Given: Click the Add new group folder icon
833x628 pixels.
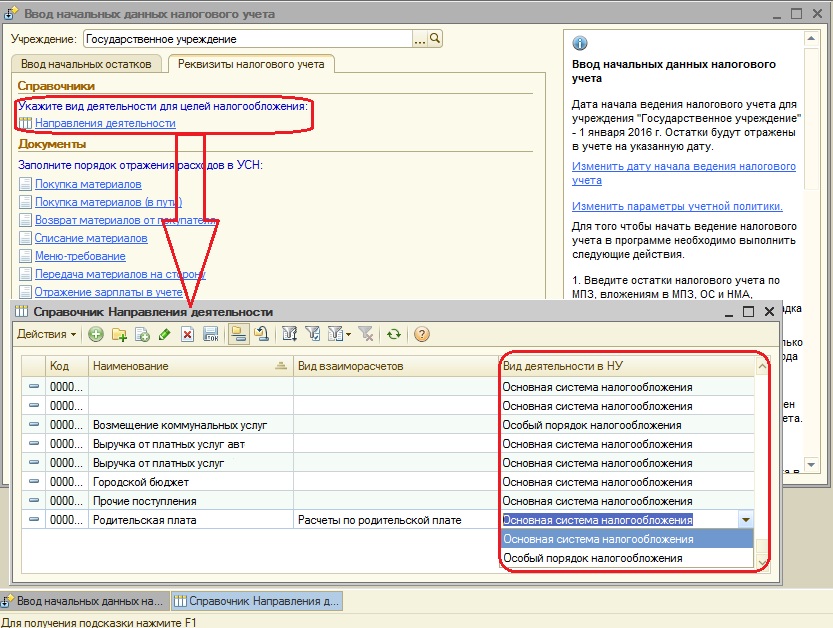Looking at the screenshot, I should coord(119,335).
